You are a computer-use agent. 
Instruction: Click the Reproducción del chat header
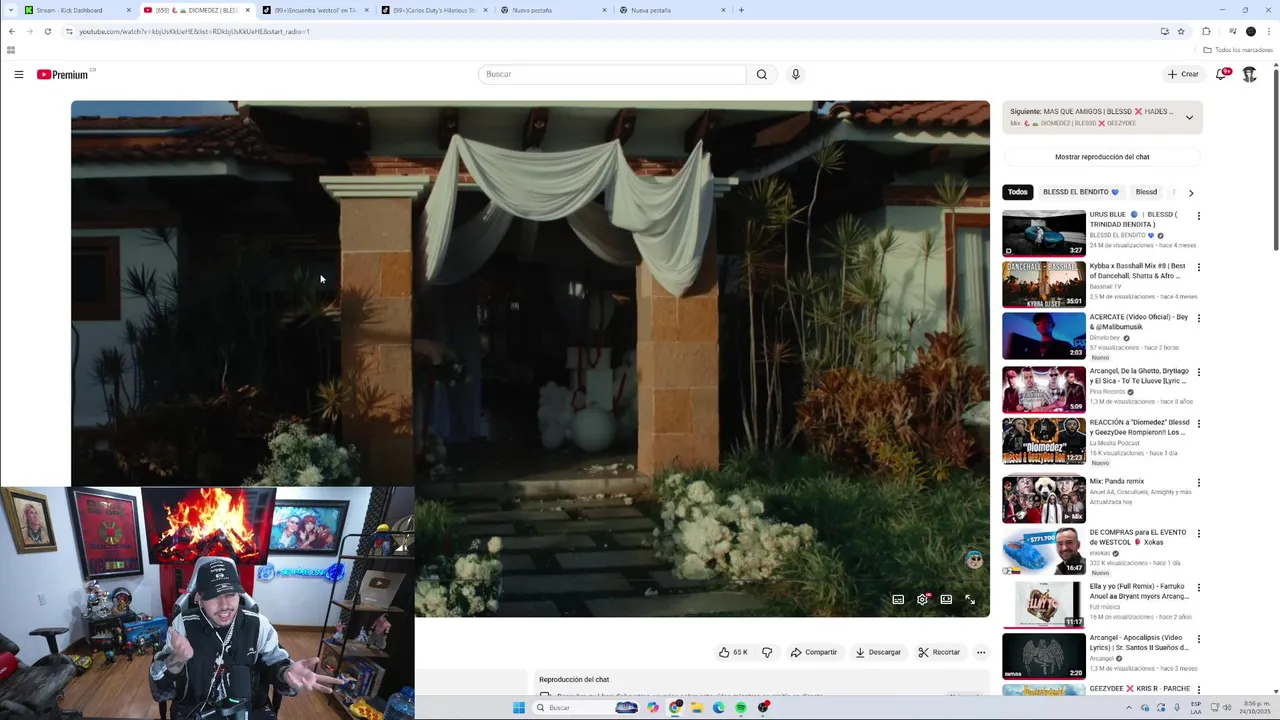pos(574,680)
